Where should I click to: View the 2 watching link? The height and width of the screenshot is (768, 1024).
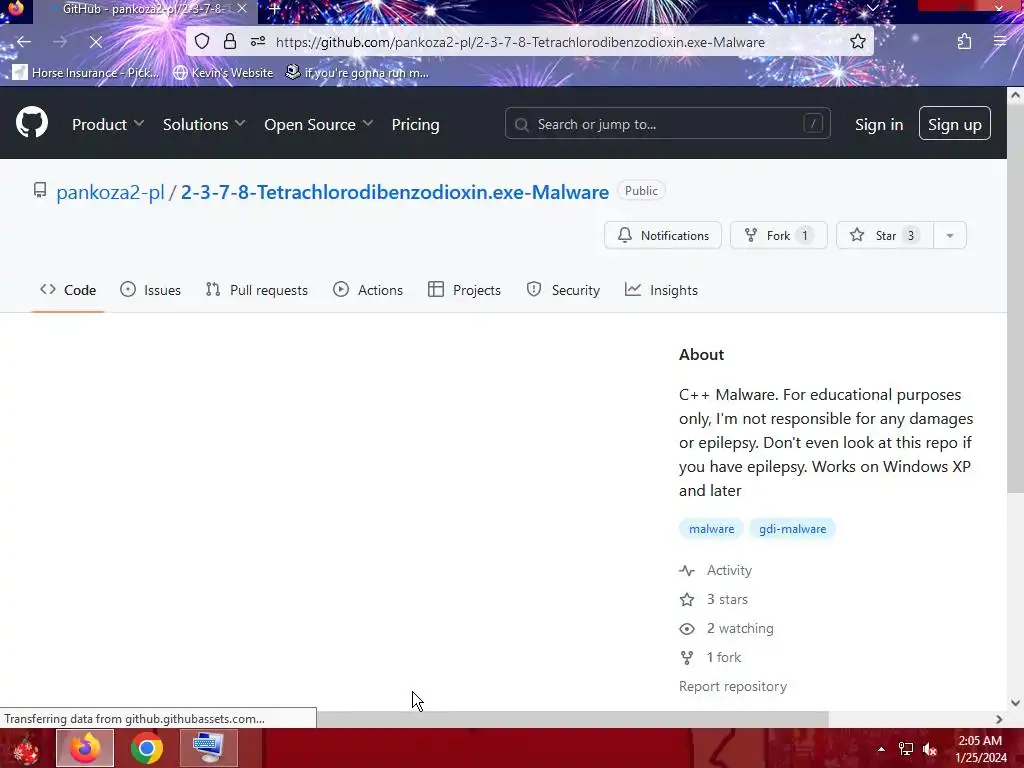pyautogui.click(x=727, y=628)
